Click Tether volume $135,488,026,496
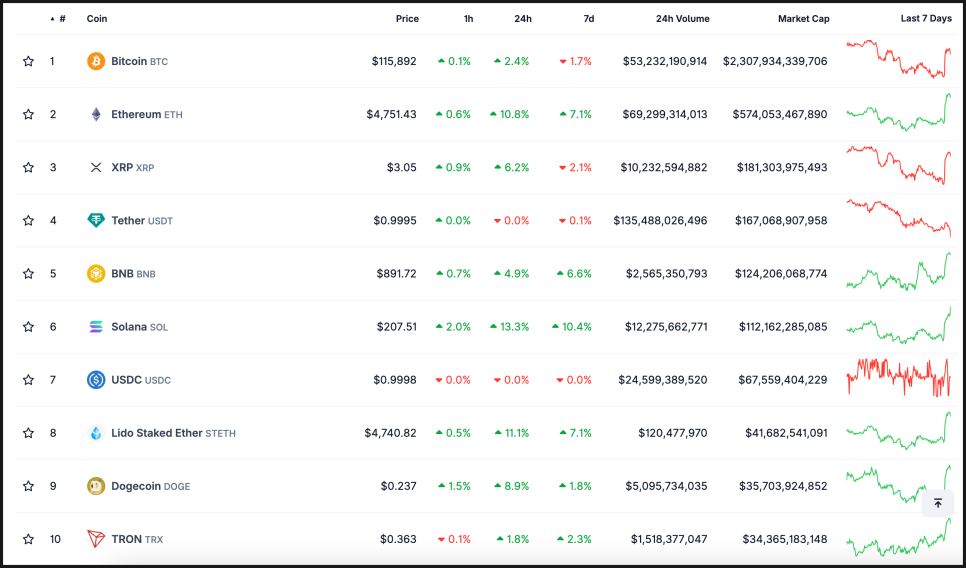 tap(660, 220)
